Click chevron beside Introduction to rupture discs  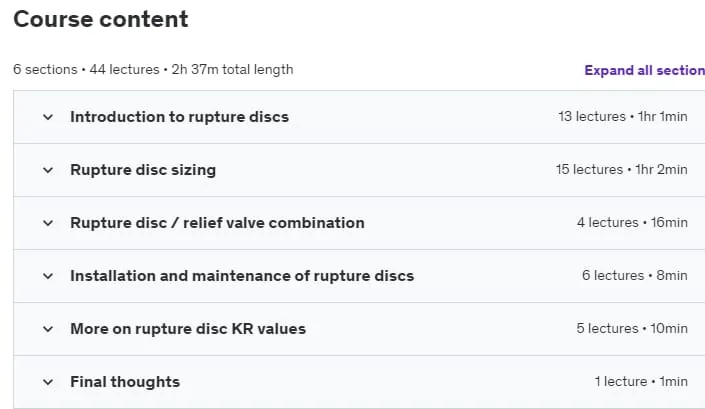(48, 117)
